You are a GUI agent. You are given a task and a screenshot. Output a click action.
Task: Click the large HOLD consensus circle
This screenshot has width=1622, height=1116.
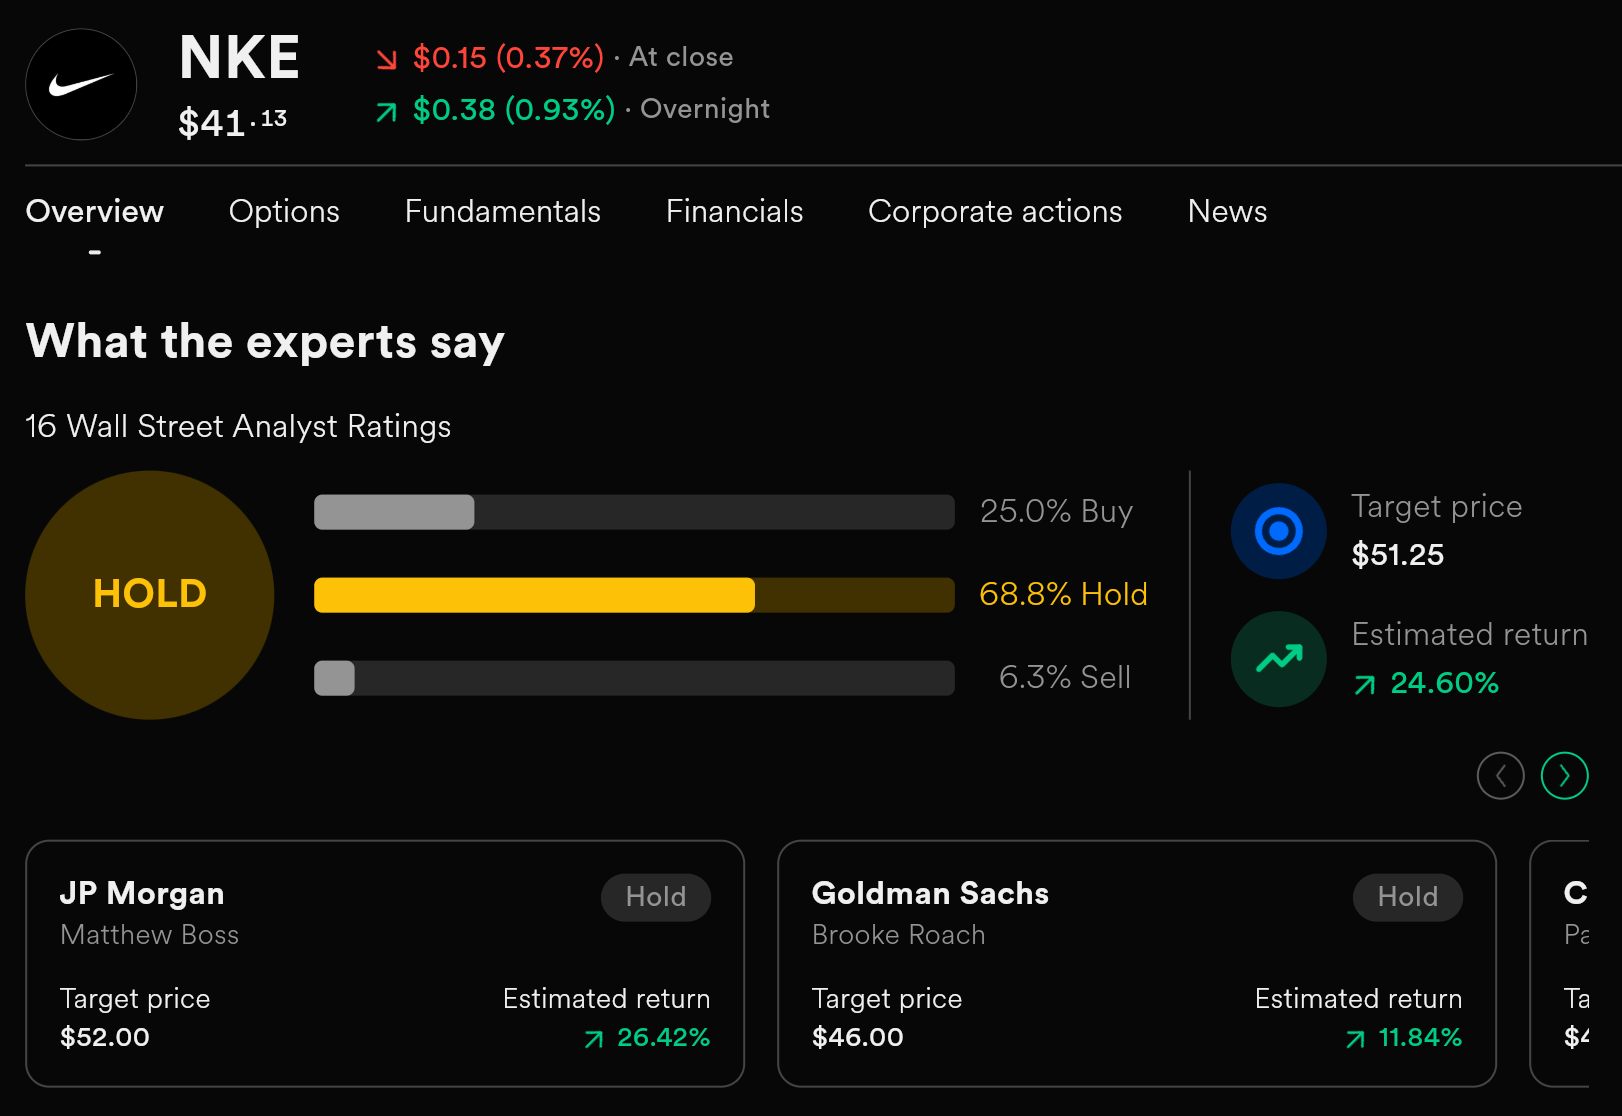click(150, 595)
